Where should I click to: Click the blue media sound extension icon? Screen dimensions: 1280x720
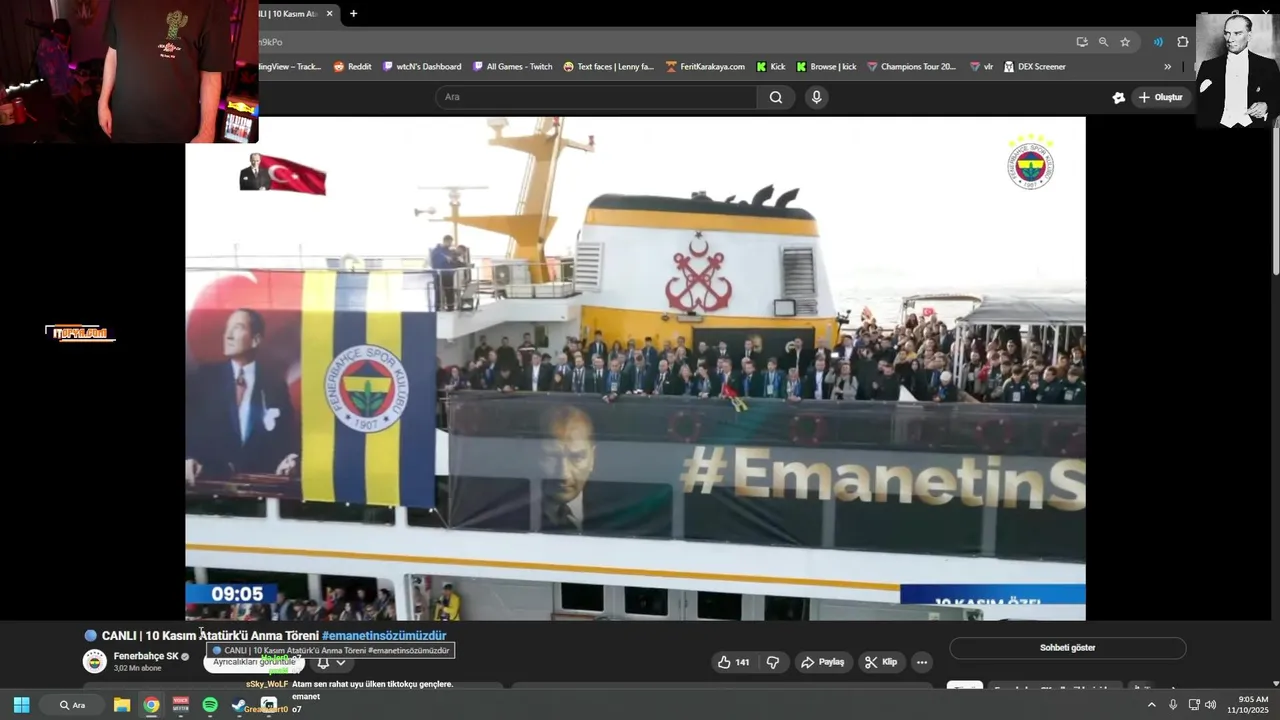pos(1158,42)
